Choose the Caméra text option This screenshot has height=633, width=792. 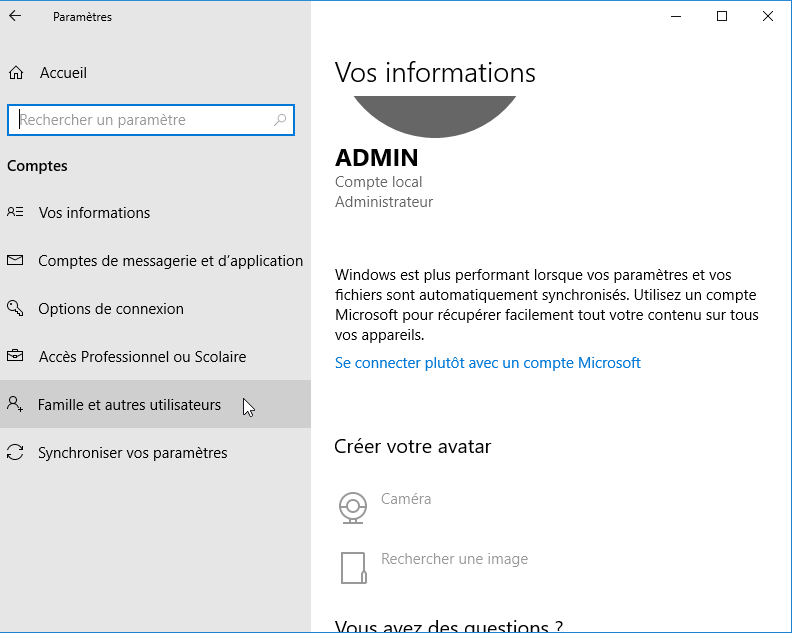[x=406, y=499]
